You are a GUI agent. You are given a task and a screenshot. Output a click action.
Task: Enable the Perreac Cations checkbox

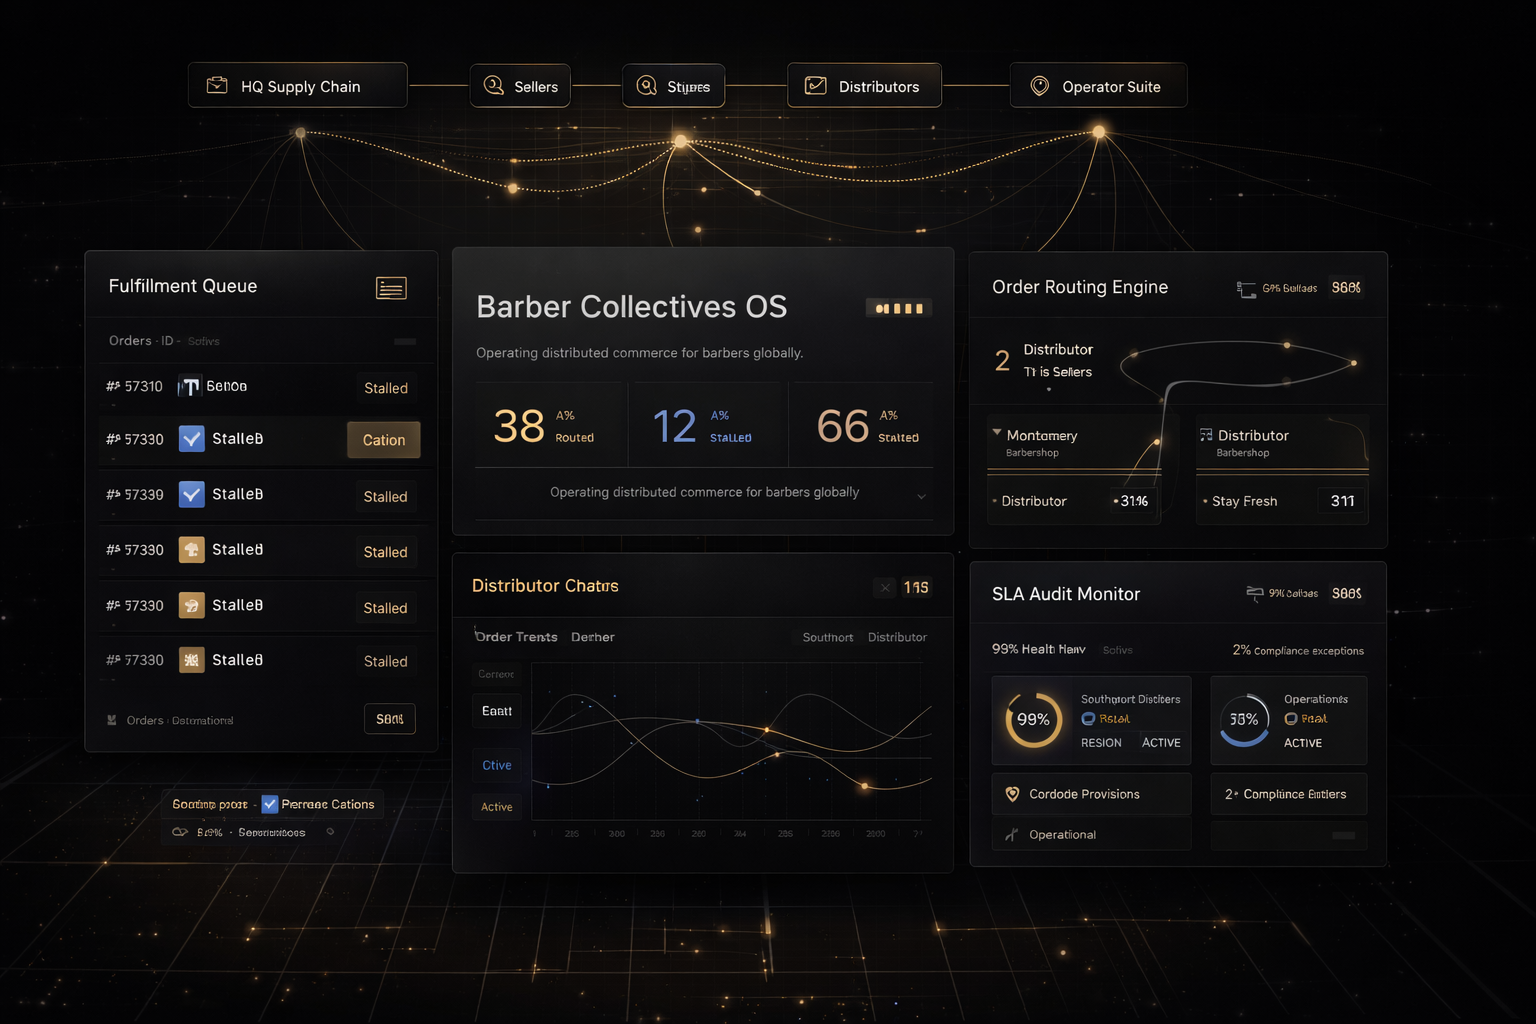tap(268, 803)
